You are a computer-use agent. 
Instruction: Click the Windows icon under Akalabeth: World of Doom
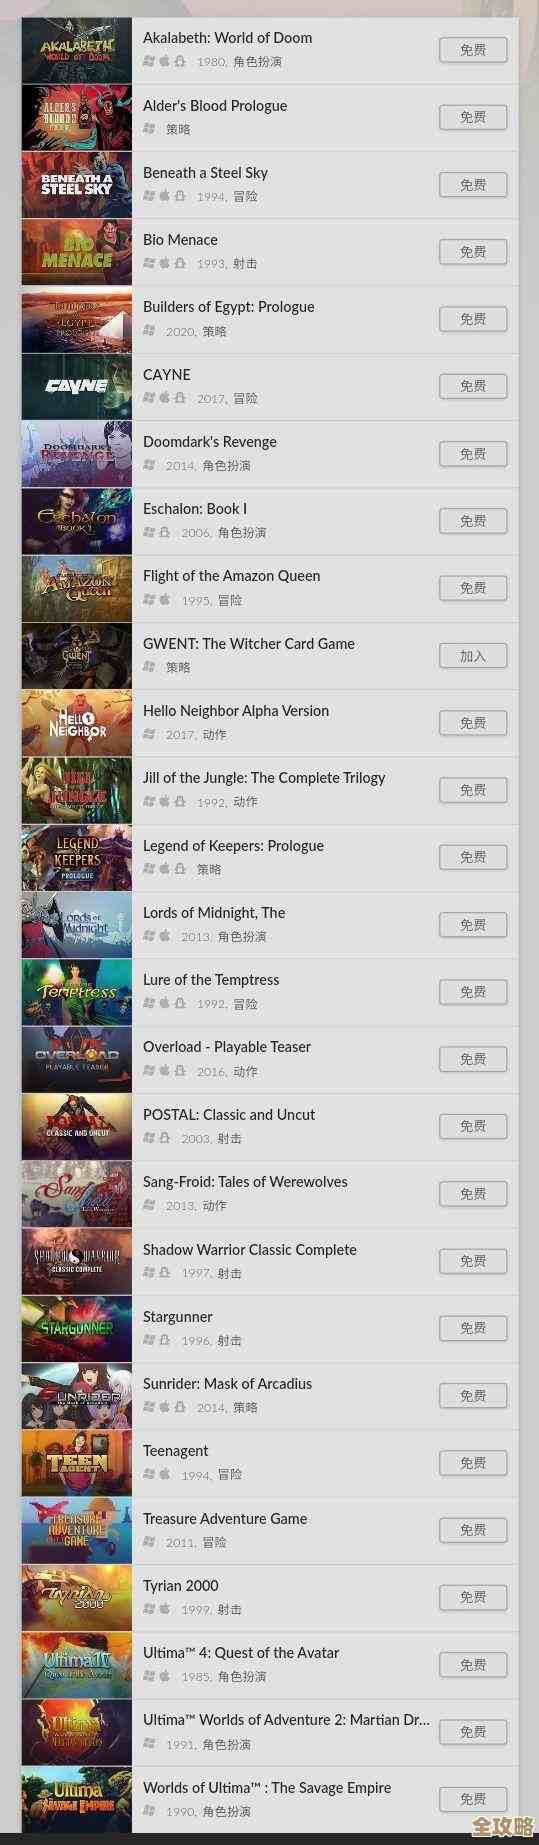(x=149, y=62)
